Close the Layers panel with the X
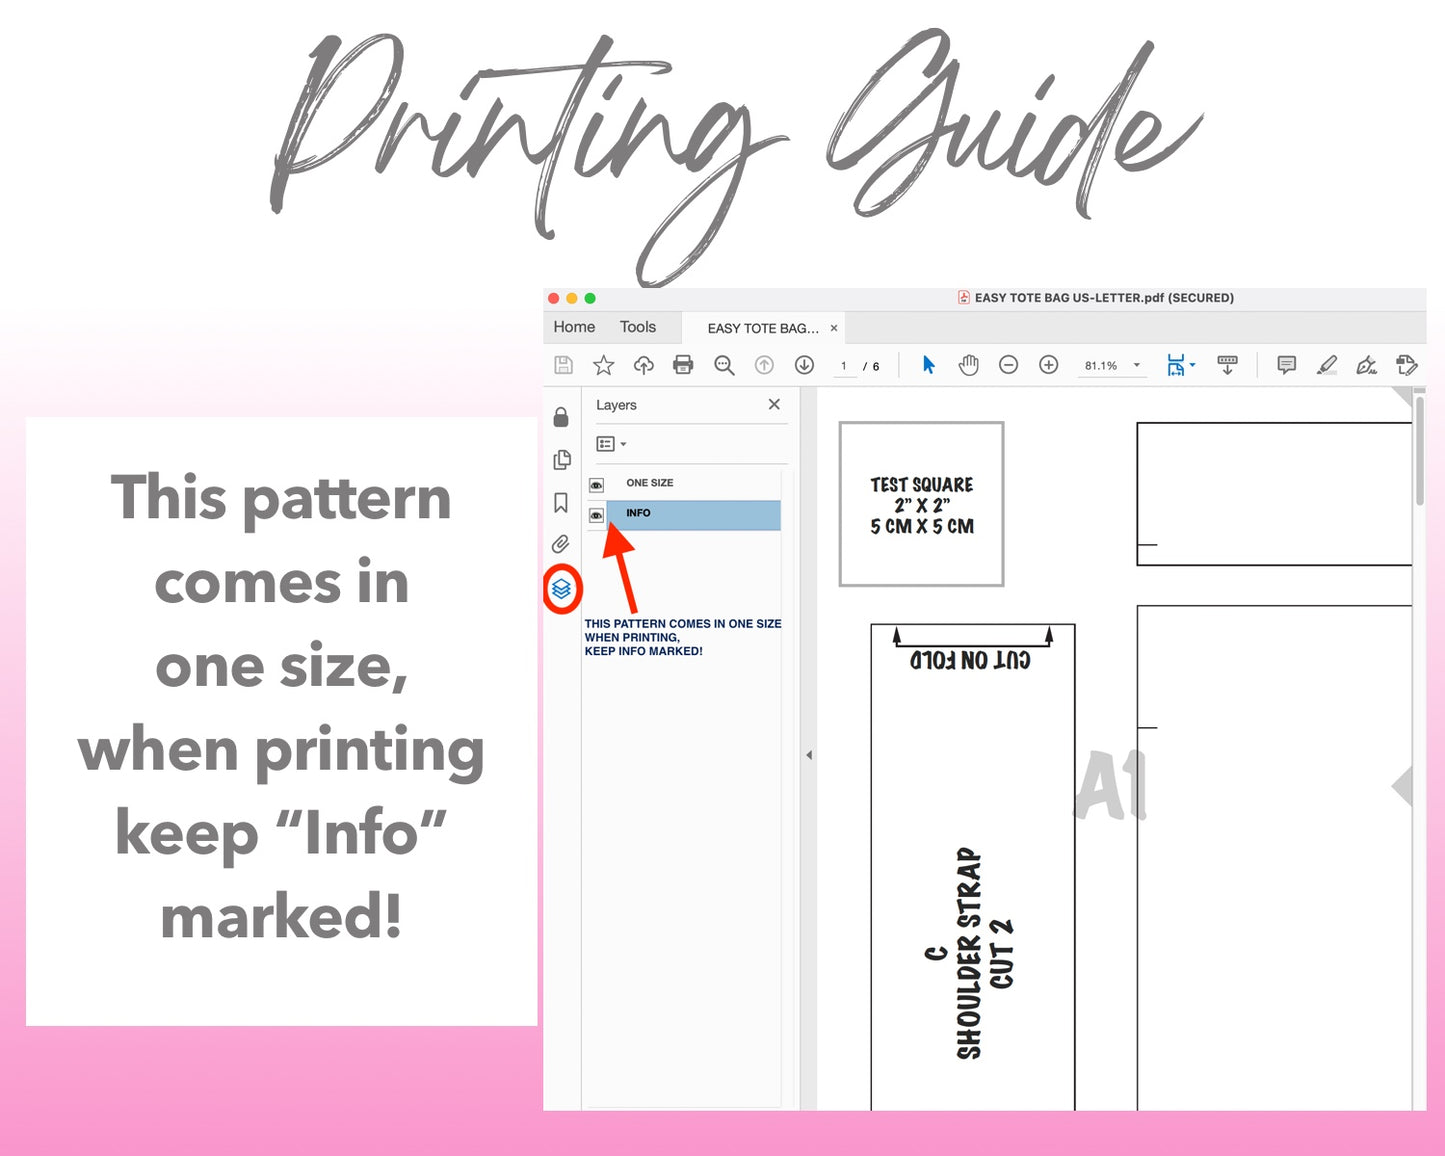The image size is (1445, 1156). click(x=773, y=404)
